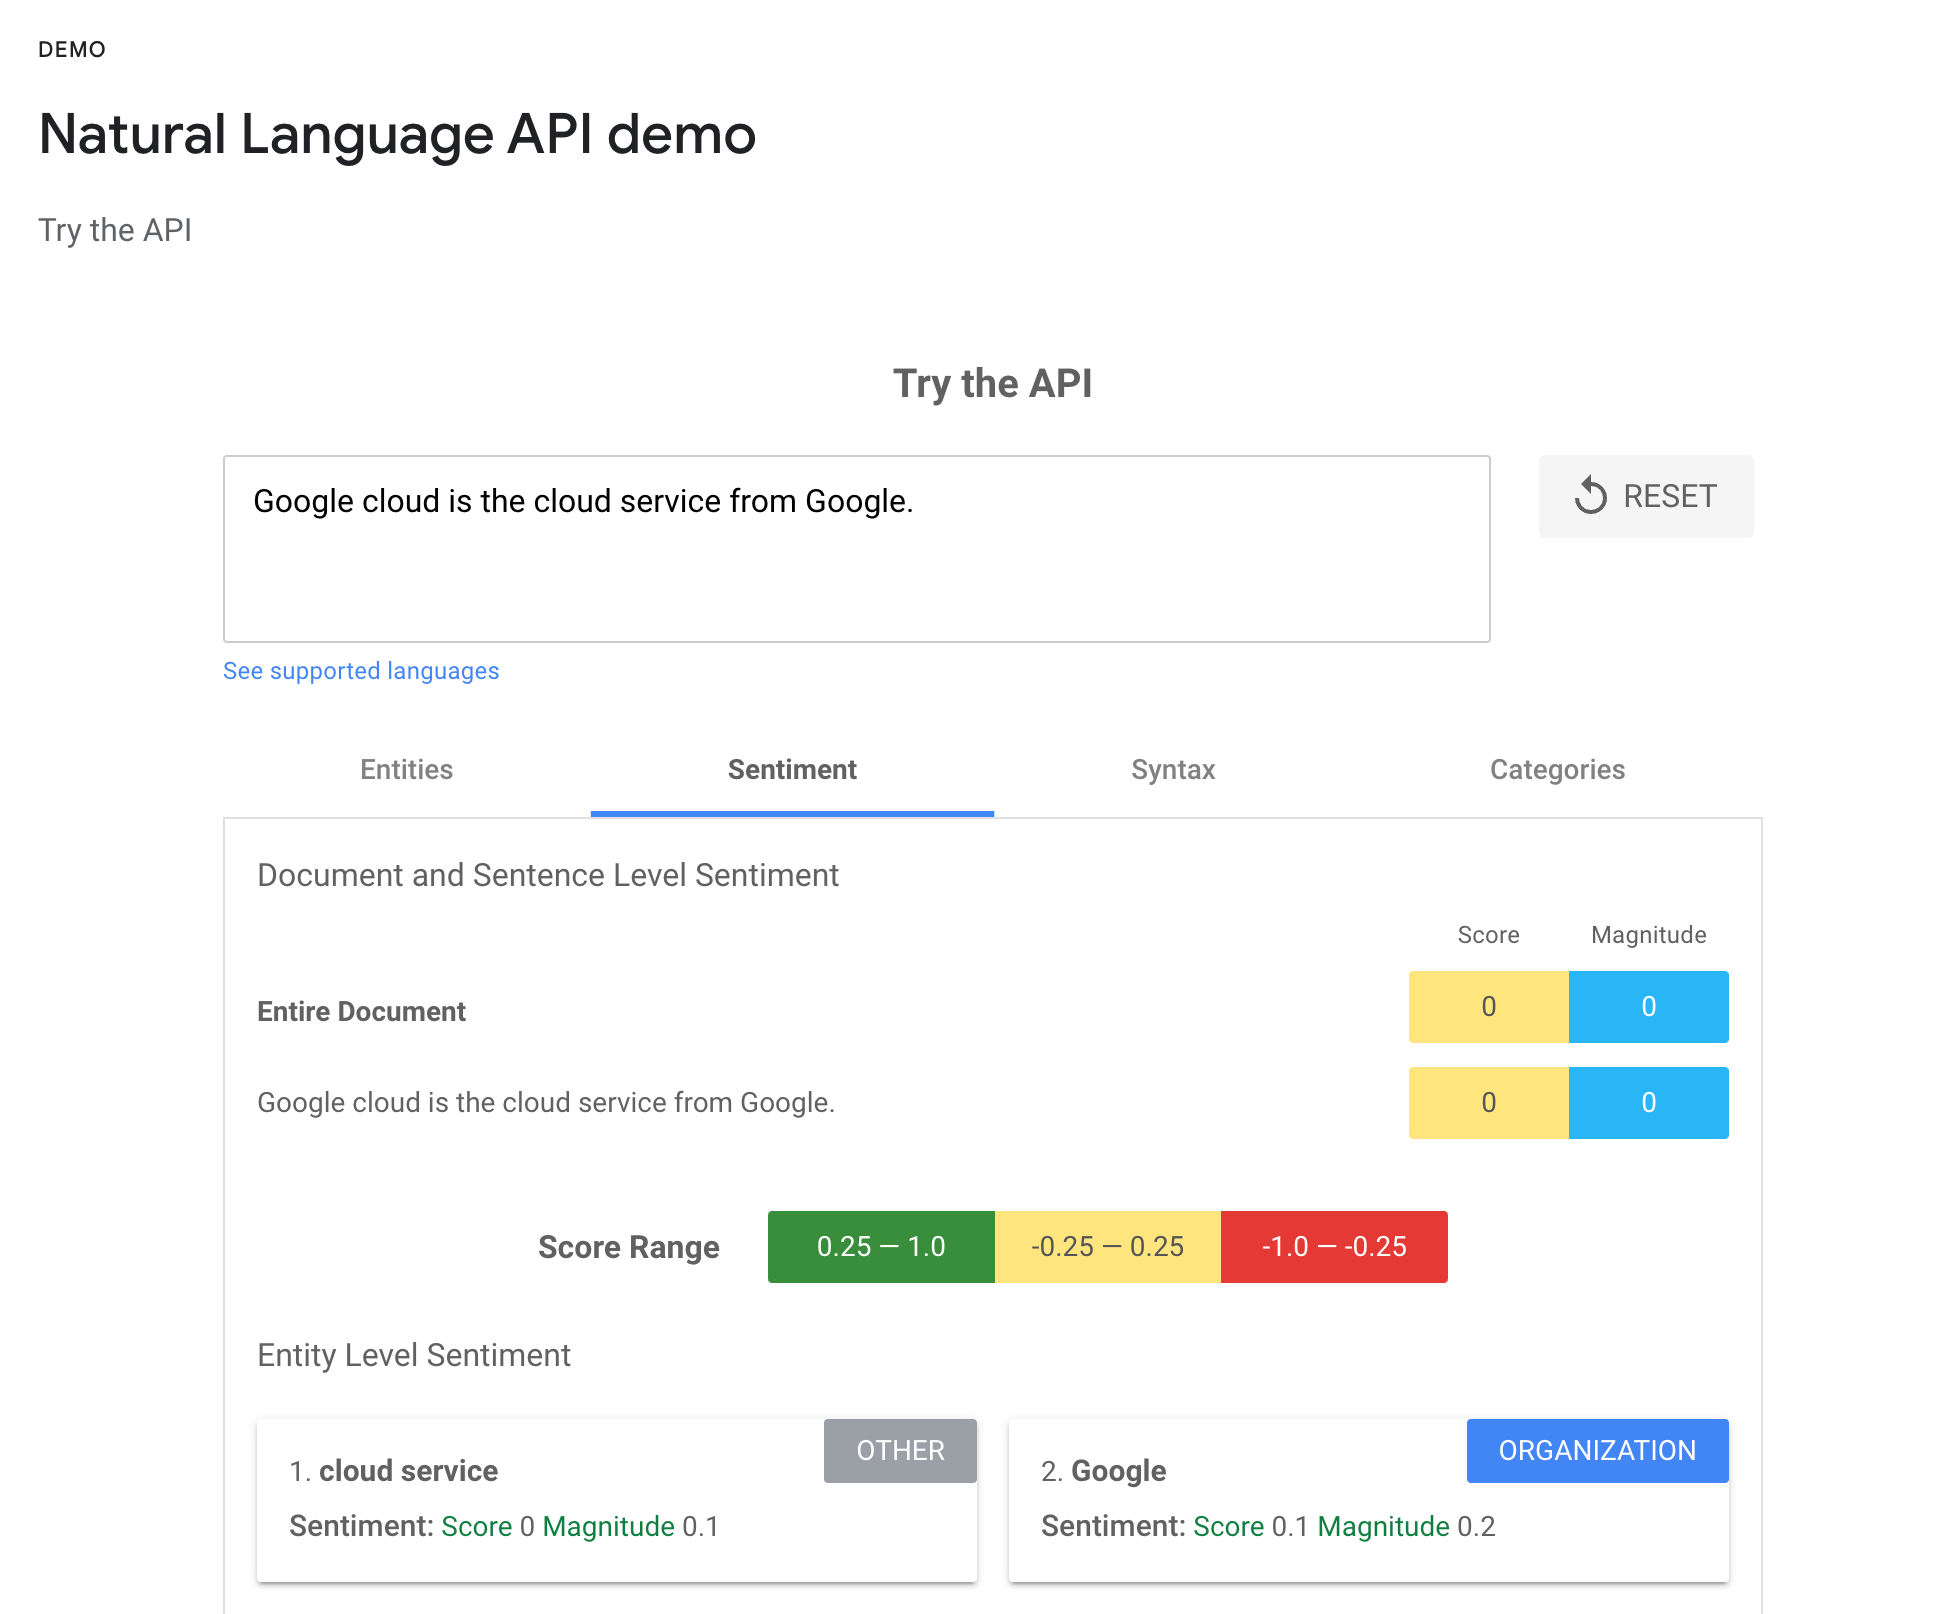1936x1614 pixels.
Task: Click the blue ORGANIZATION entity badge
Action: pyautogui.click(x=1597, y=1451)
